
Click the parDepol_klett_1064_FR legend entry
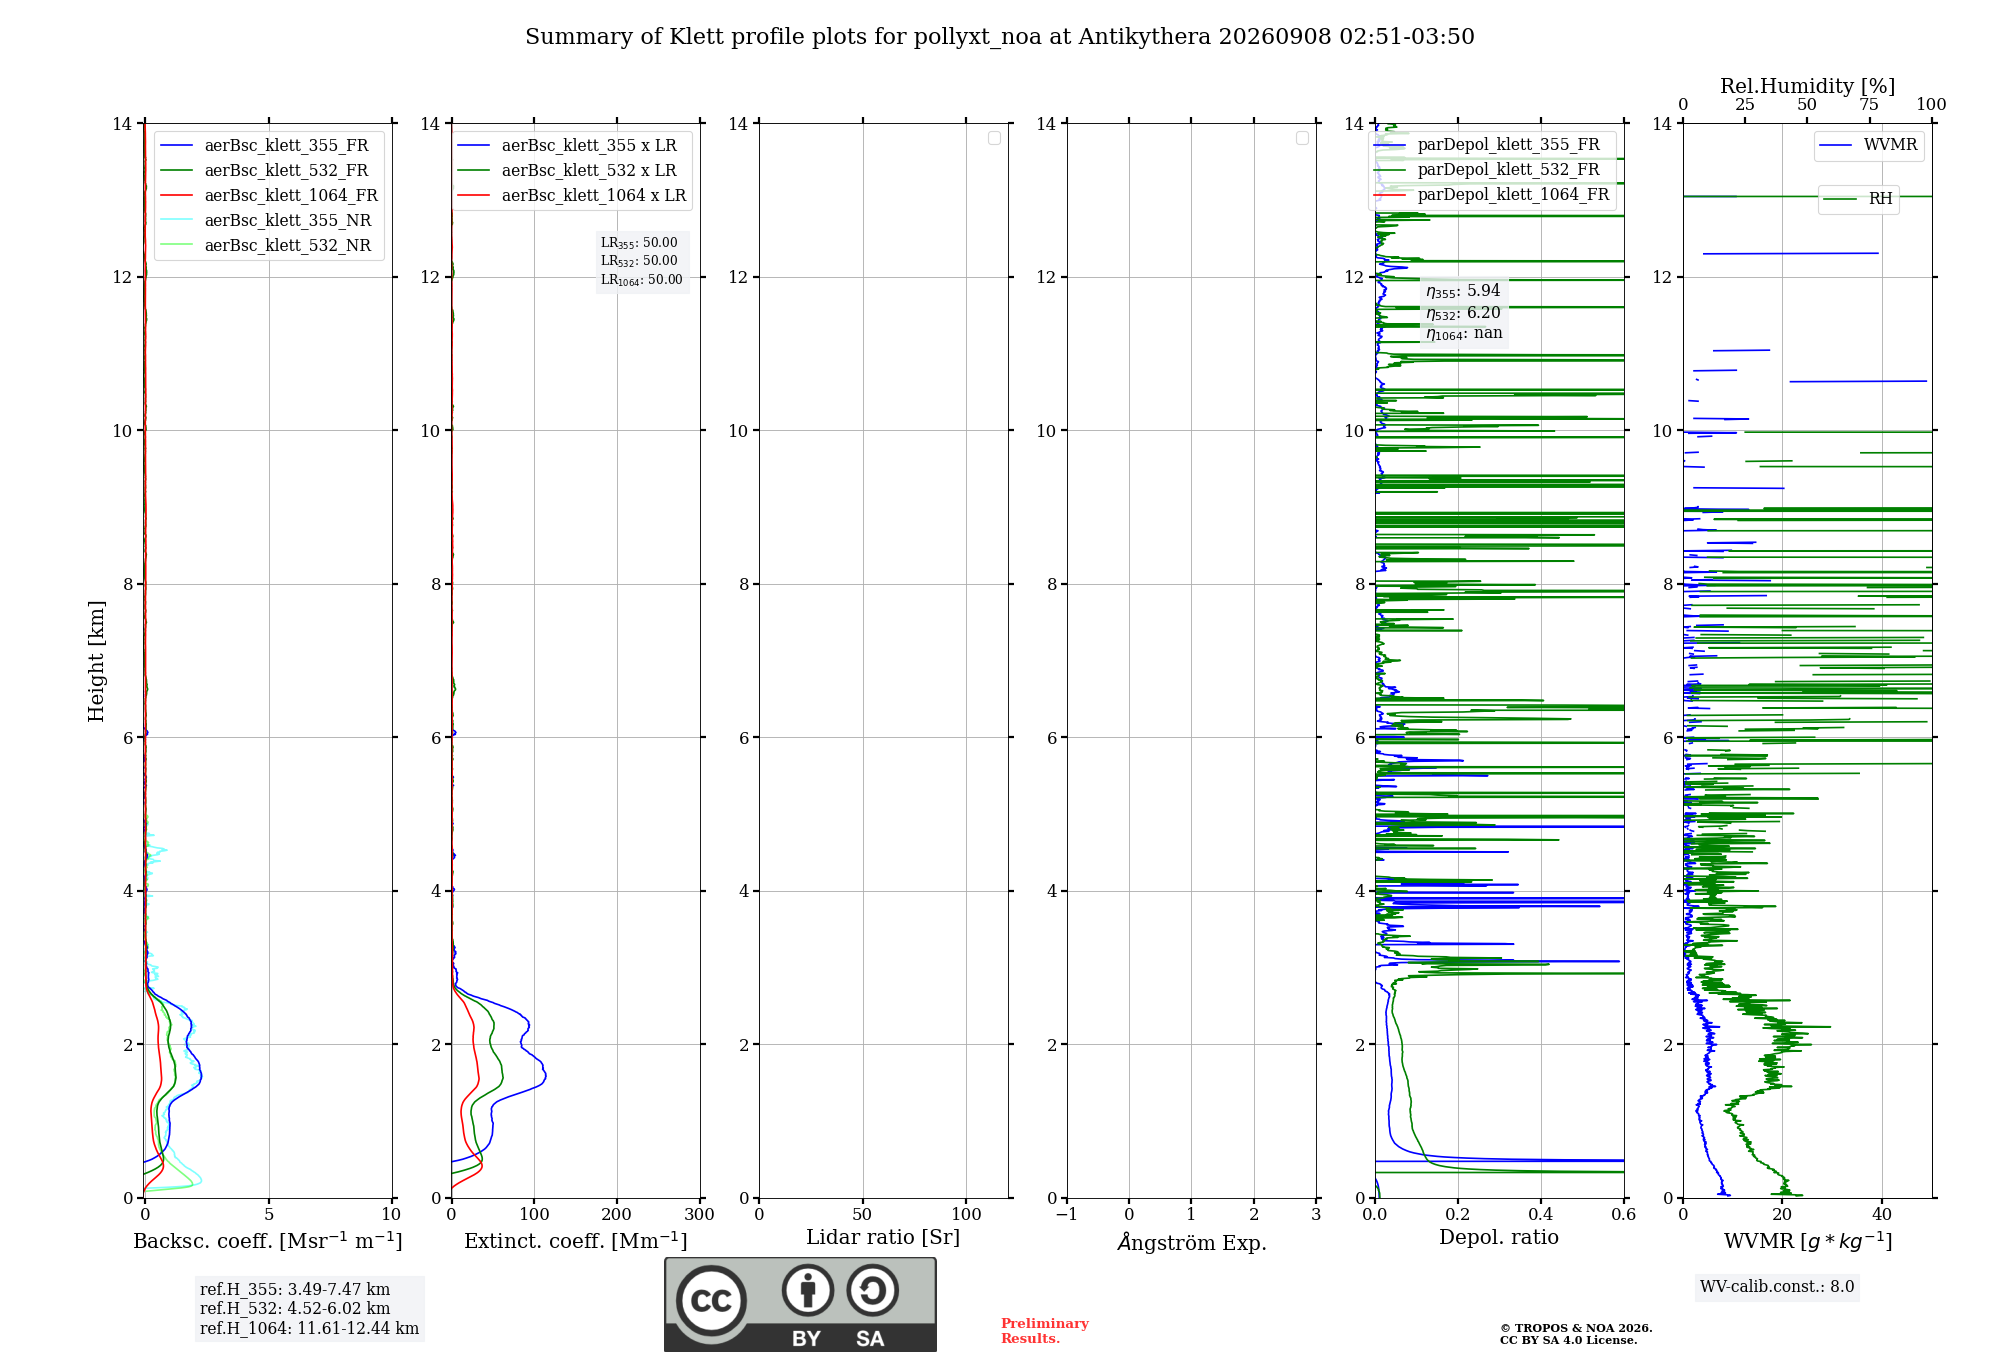1492,194
